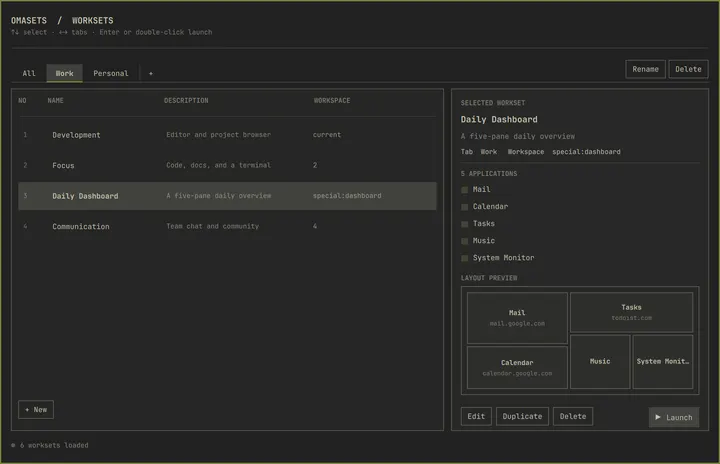Click the Daily Dashboard title in details panel
Image resolution: width=720 pixels, height=464 pixels.
[x=499, y=119]
